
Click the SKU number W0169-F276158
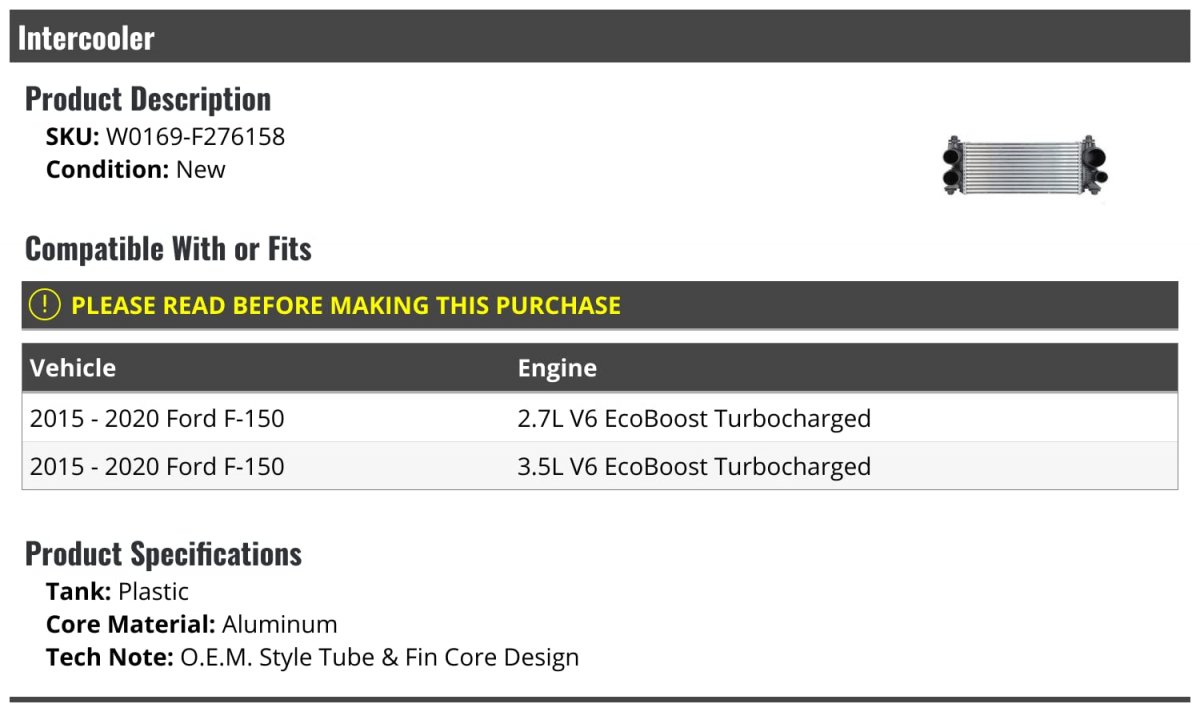(196, 137)
